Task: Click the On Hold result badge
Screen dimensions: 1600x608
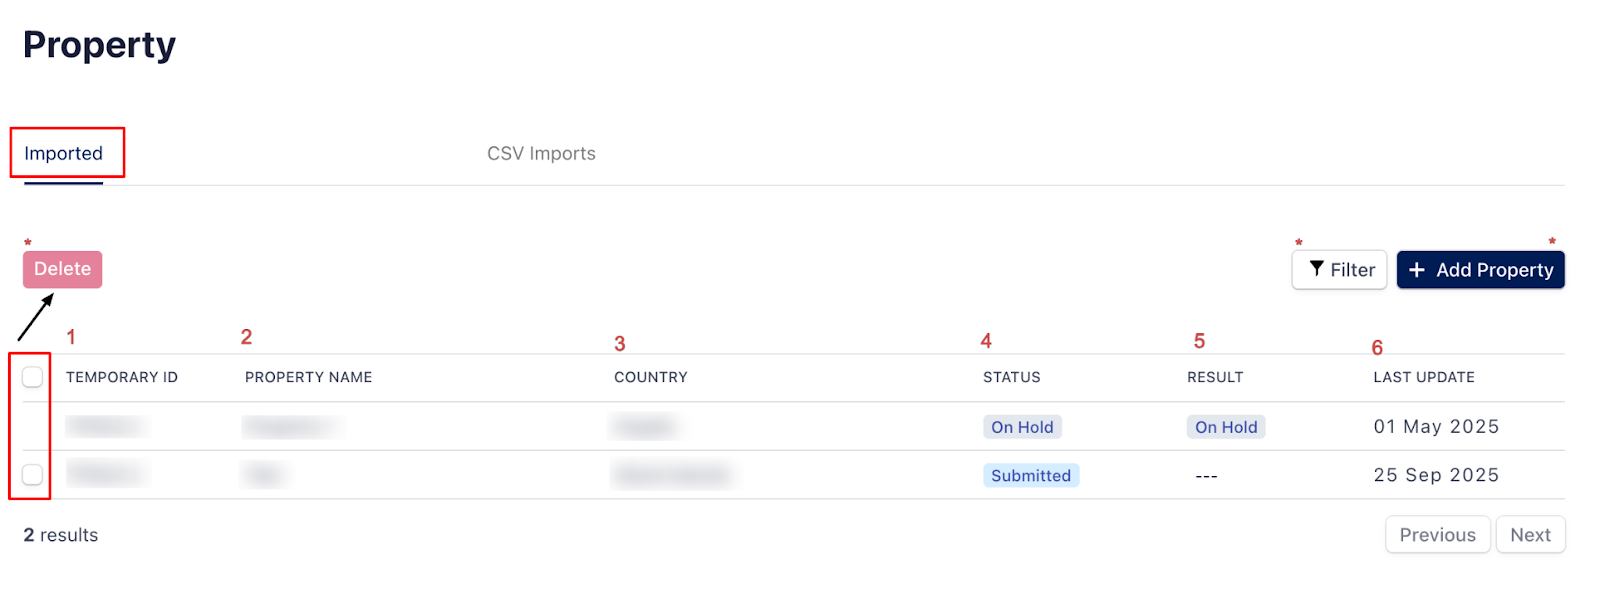Action: (1226, 427)
